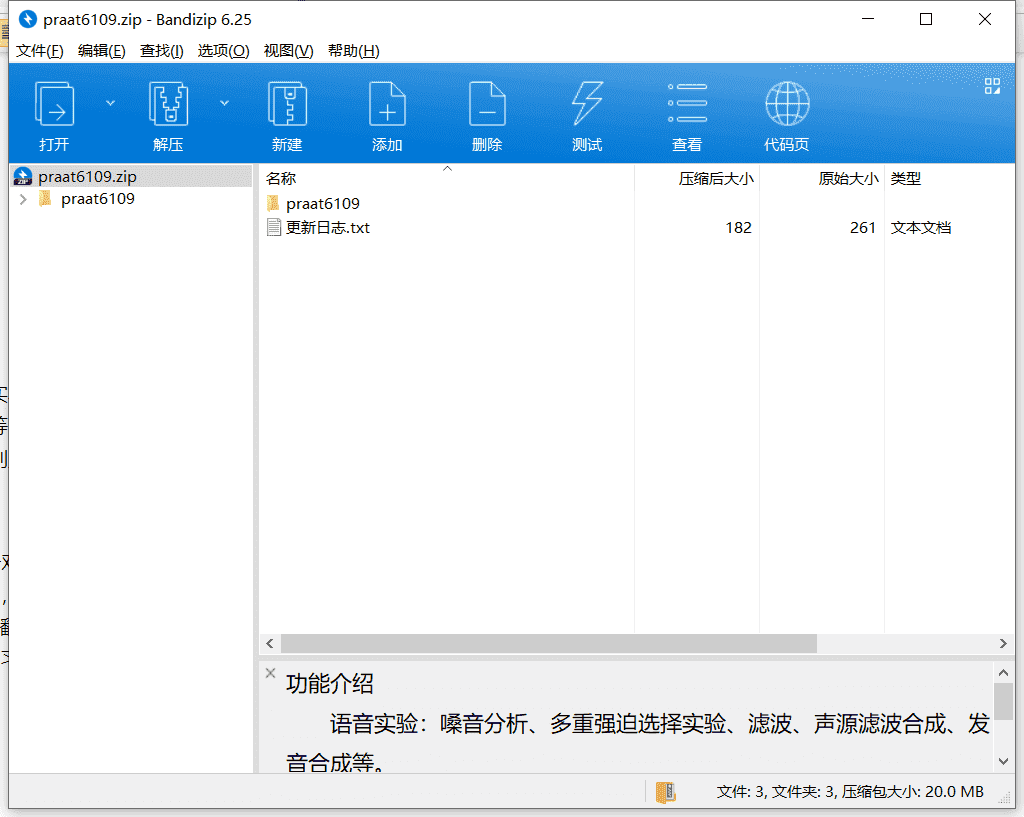Click the Bandizip app icon in title bar
Image resolution: width=1024 pixels, height=817 pixels.
(27, 20)
